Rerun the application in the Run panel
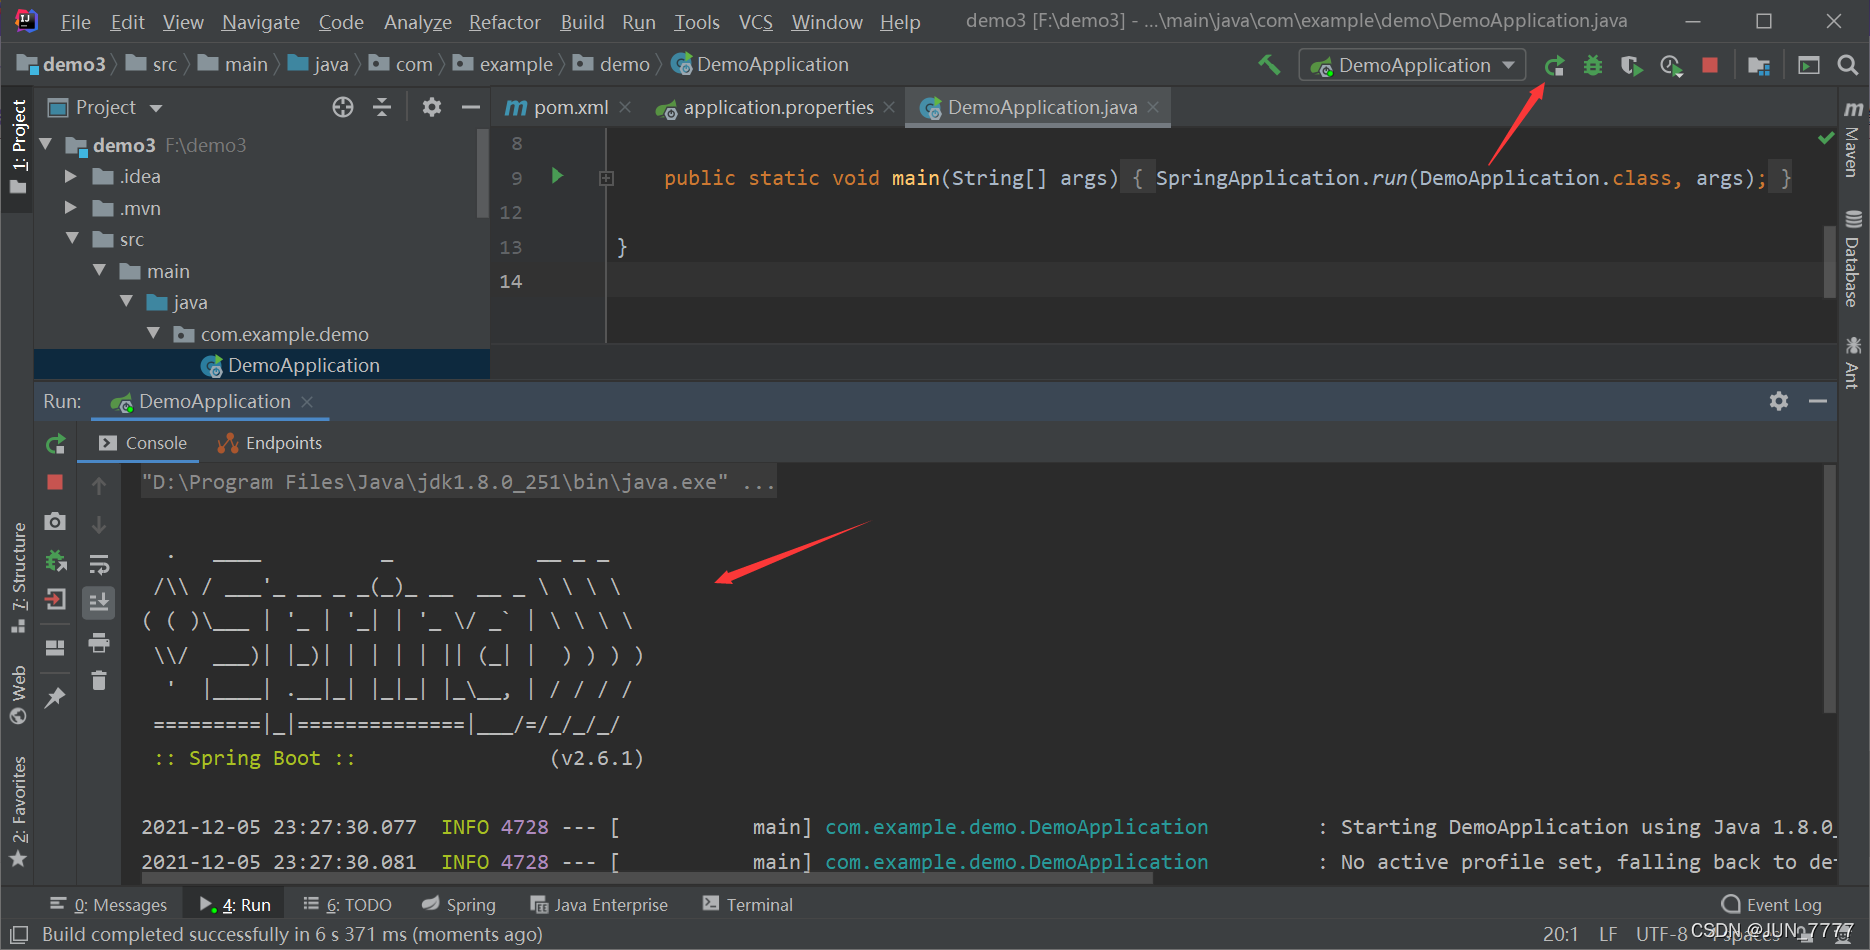This screenshot has width=1870, height=950. pyautogui.click(x=56, y=443)
